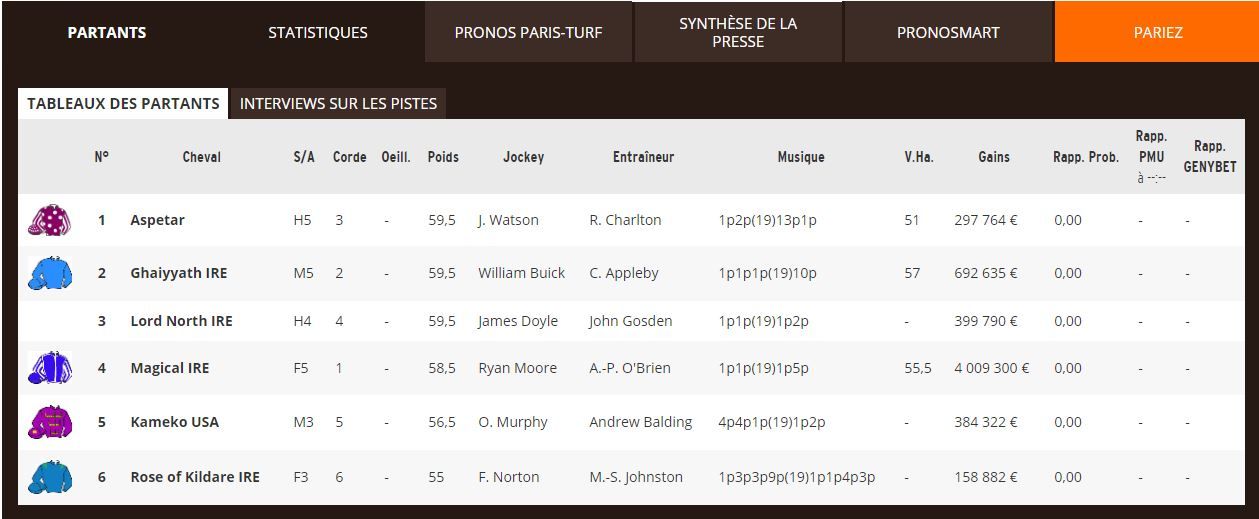Click Magical's blue and white striped silks icon
Viewport: 1259px width, 519px height.
click(x=50, y=368)
